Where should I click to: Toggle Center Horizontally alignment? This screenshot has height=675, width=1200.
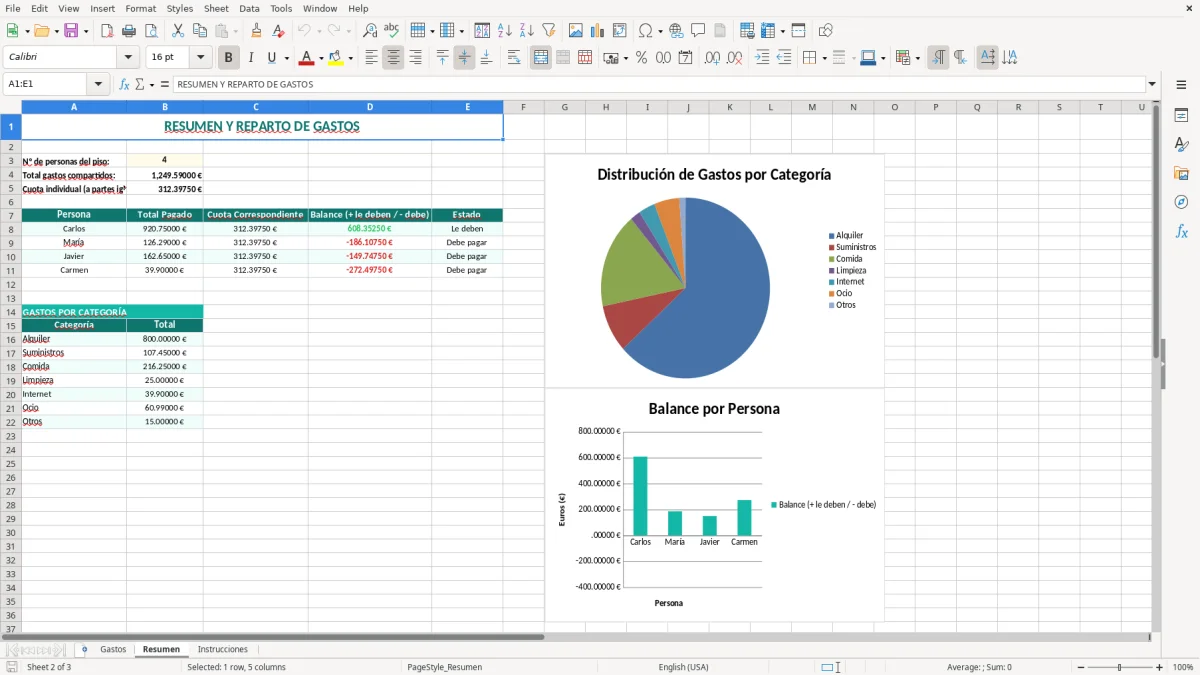(393, 58)
